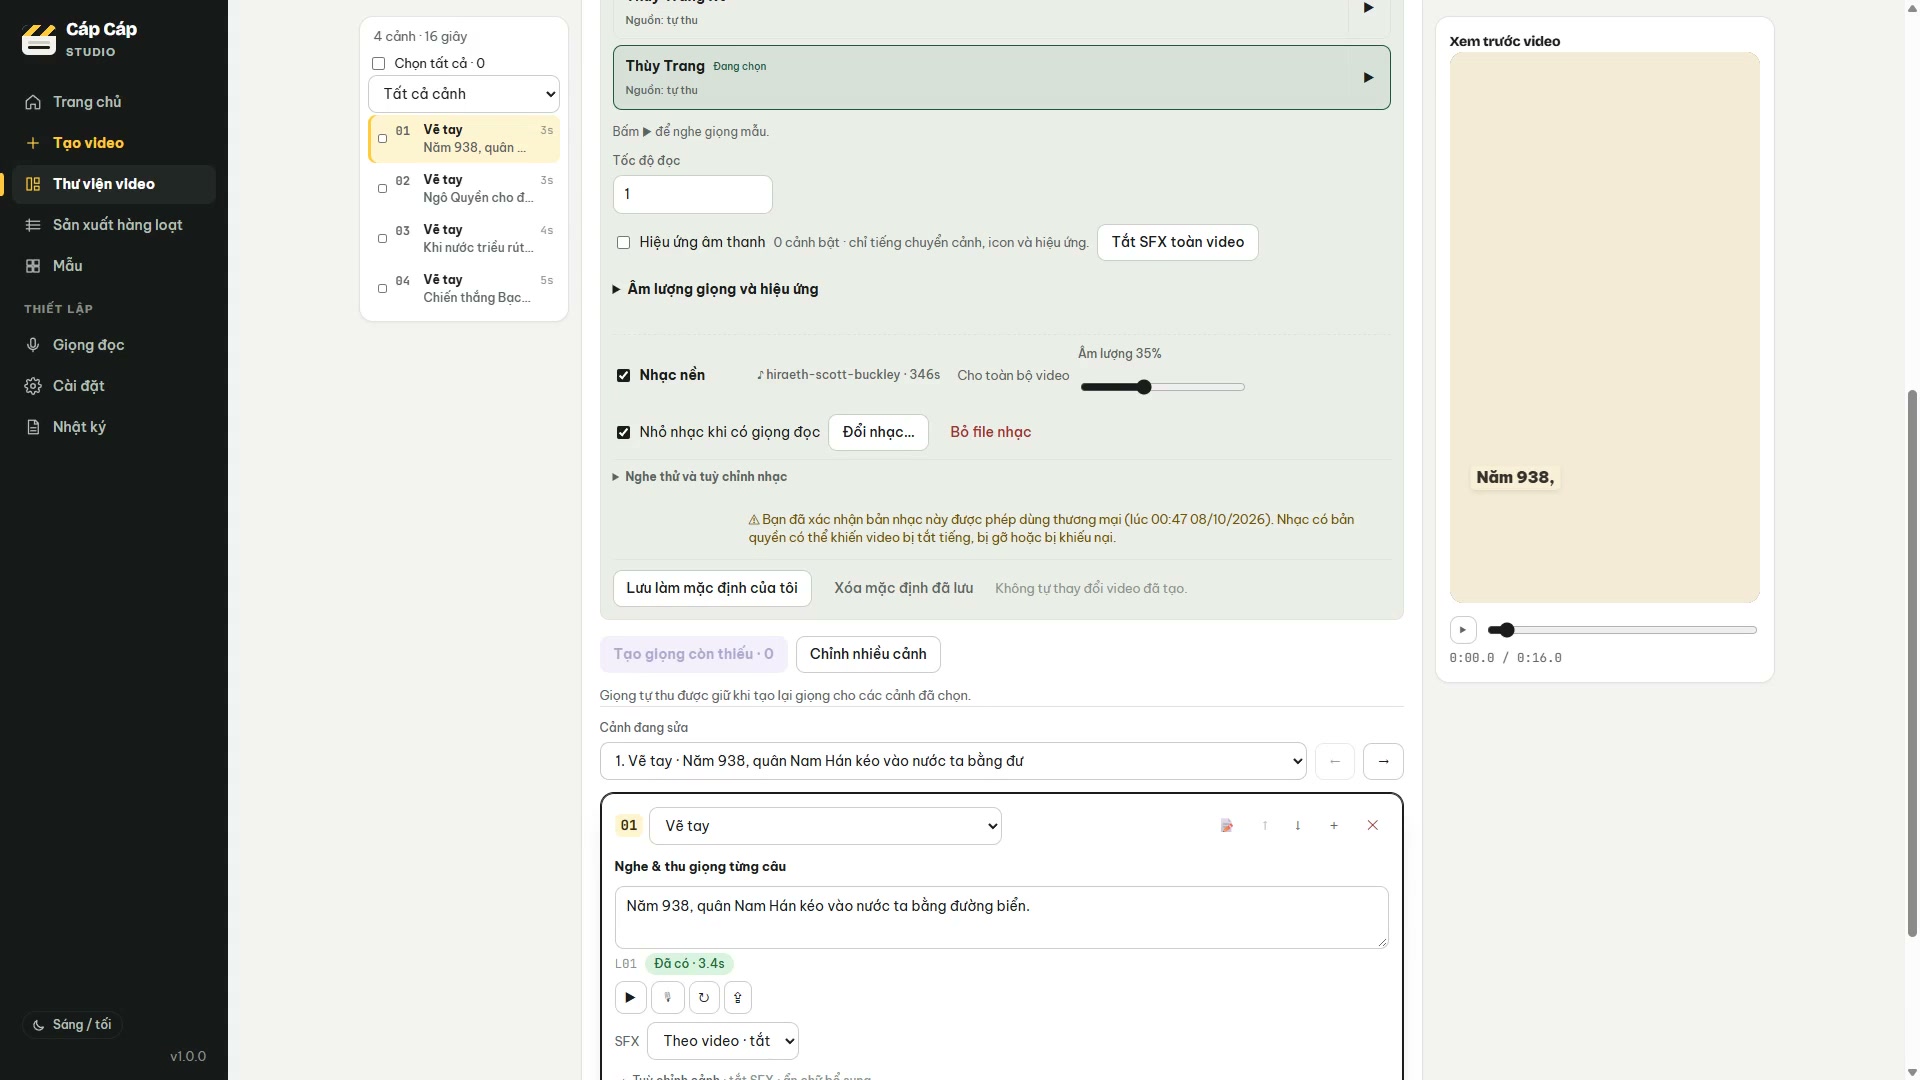Tick the Chọn tất cả checkbox
This screenshot has height=1080, width=1920.
[378, 64]
